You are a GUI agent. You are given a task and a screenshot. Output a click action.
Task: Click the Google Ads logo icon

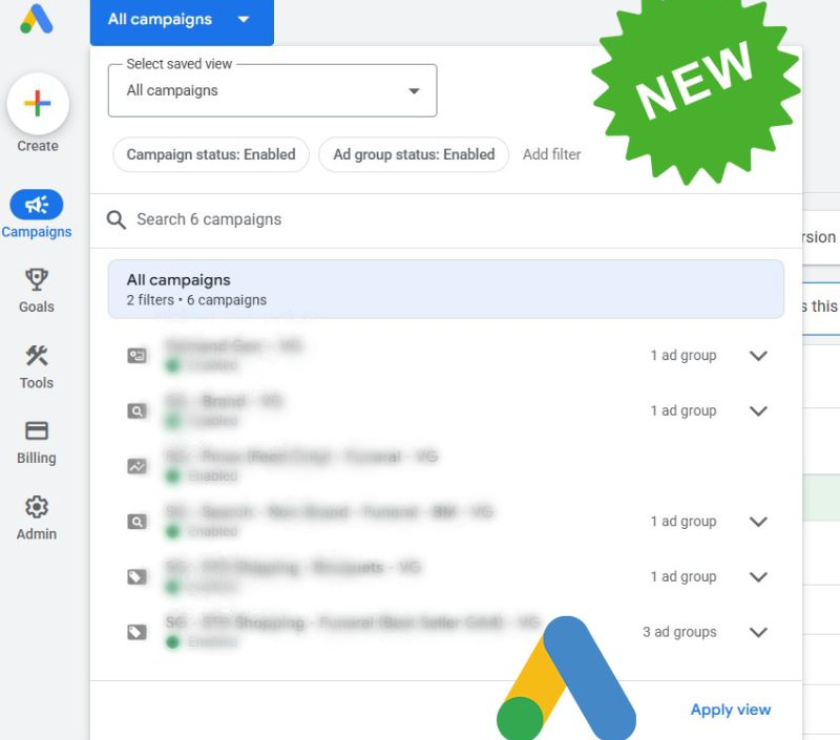pyautogui.click(x=36, y=19)
